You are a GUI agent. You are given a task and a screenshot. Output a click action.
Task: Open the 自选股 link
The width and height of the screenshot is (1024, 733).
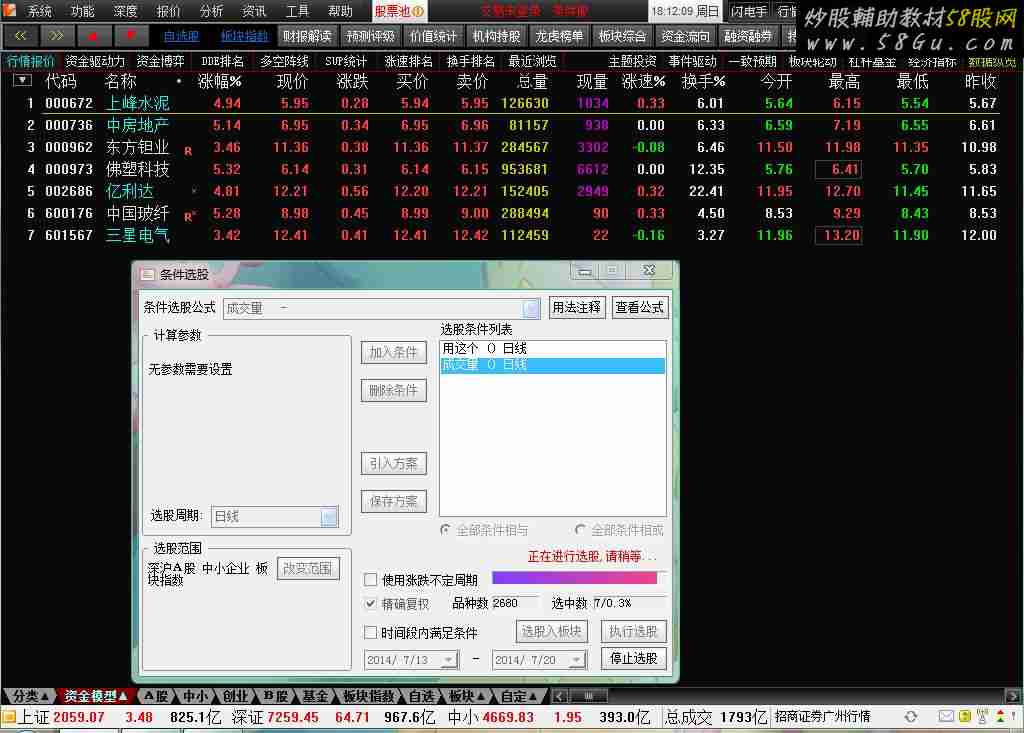pos(181,37)
